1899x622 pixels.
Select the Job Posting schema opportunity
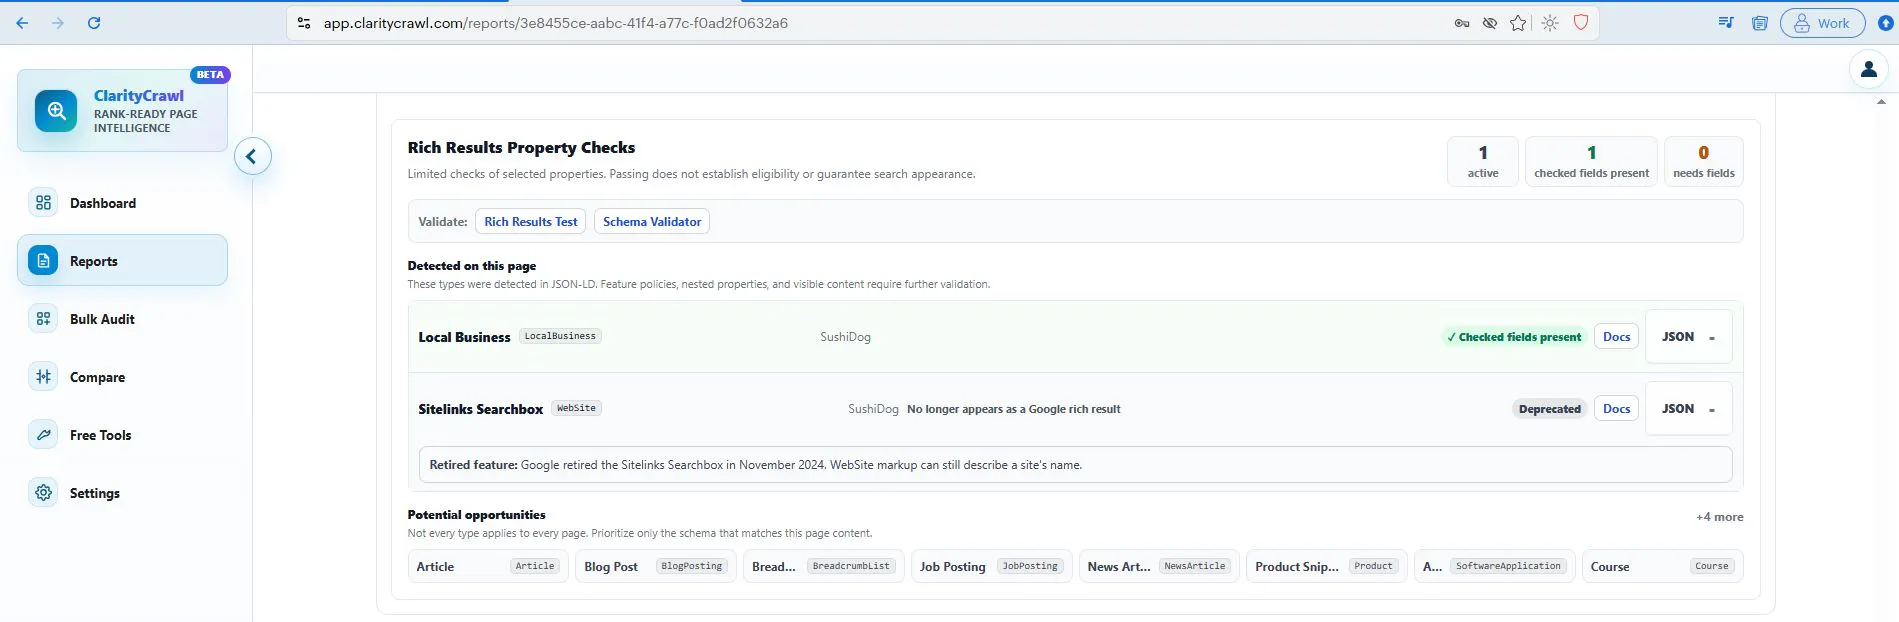pyautogui.click(x=991, y=566)
